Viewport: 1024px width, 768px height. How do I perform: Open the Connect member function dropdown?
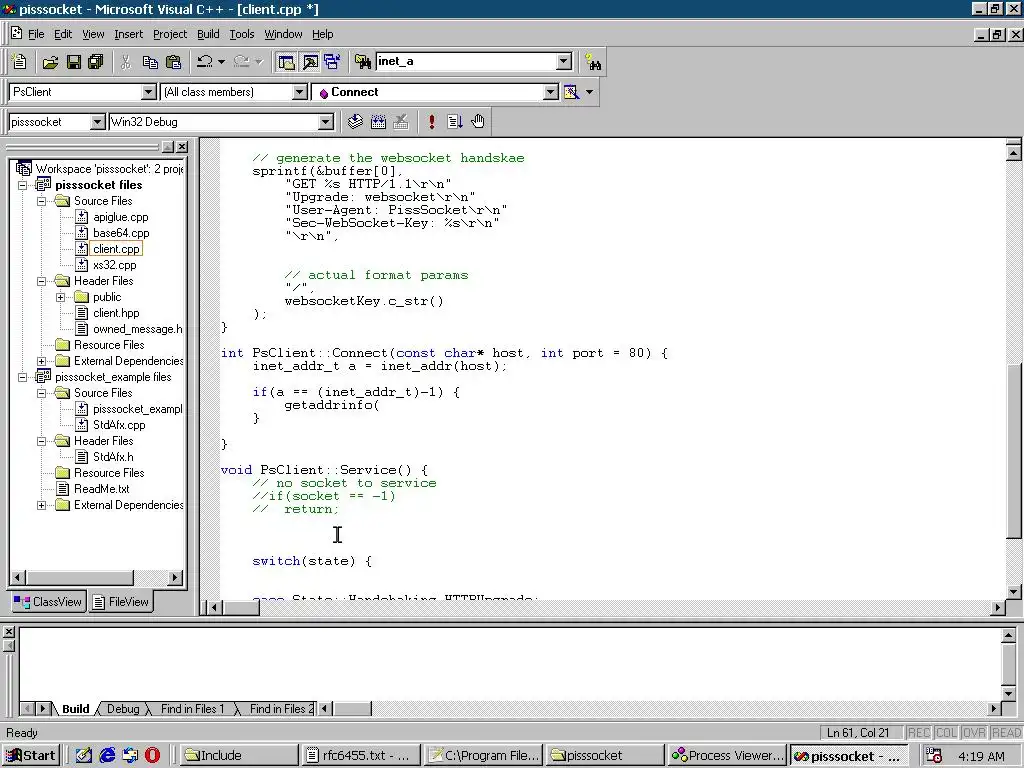click(551, 92)
